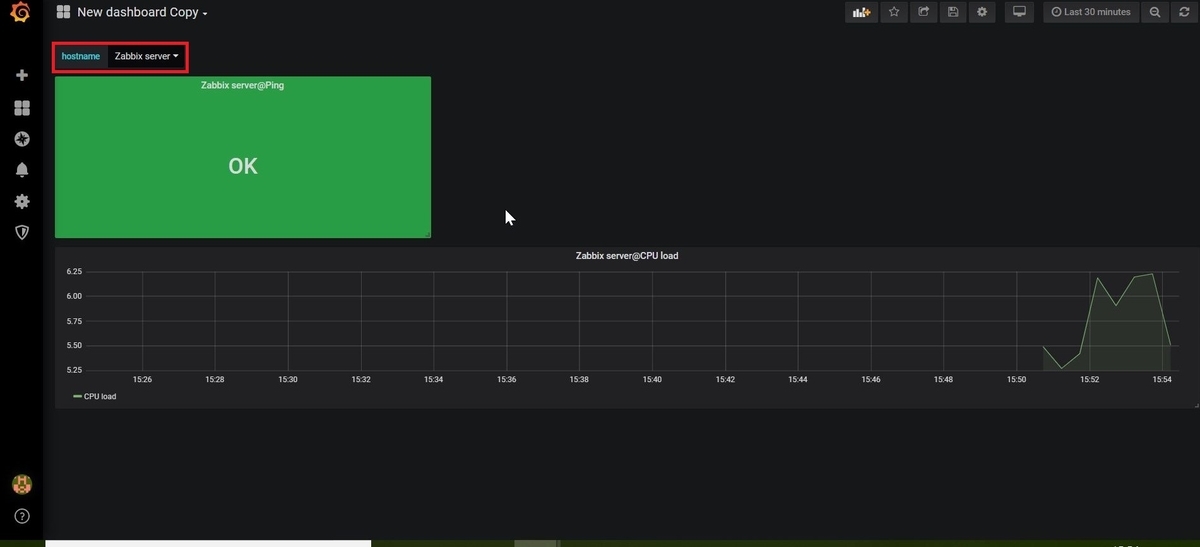Screen dimensions: 1200x547
Task: Click the Ping panel resize handle
Action: point(427,234)
